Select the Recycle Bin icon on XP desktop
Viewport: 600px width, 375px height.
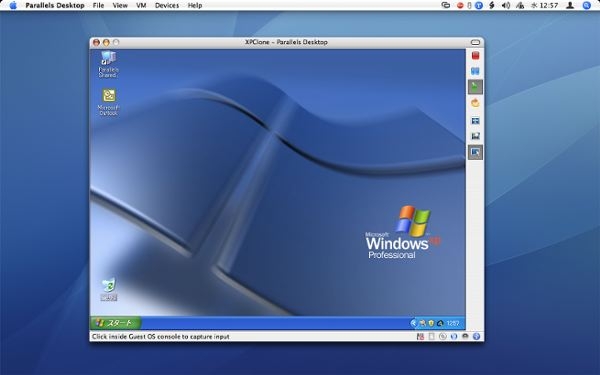[109, 289]
